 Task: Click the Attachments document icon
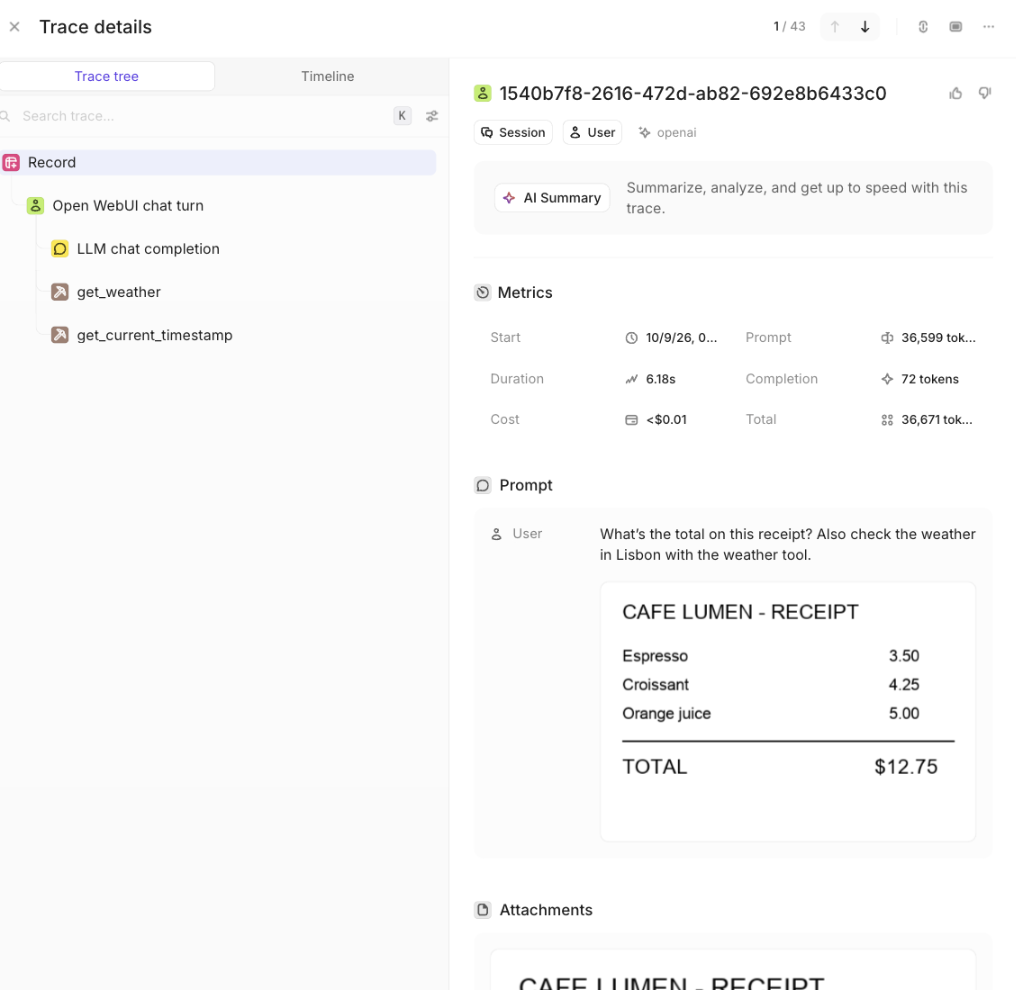click(x=483, y=910)
